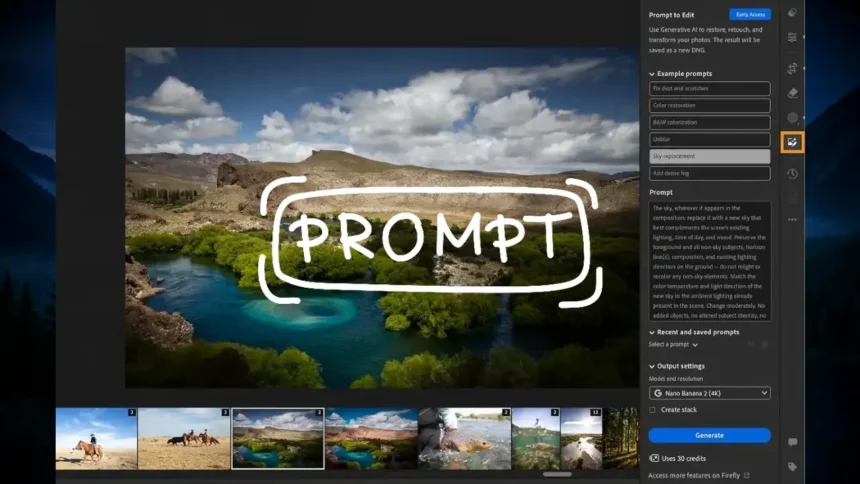Select the fly fisherman in river thumbnail
The image size is (860, 484).
point(536,438)
